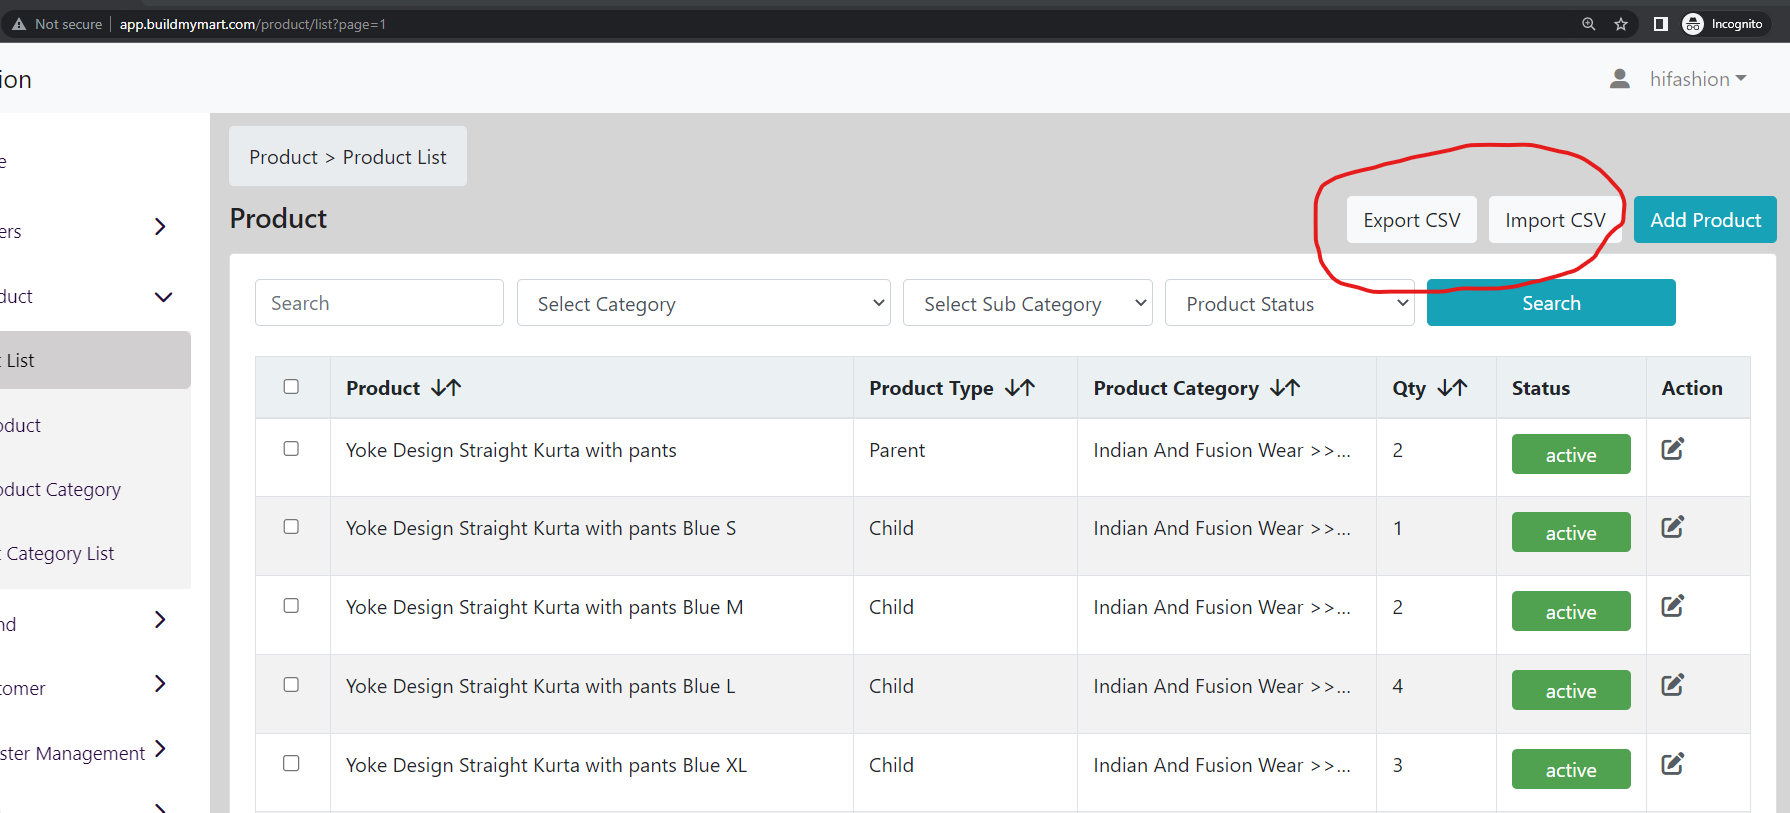Screen dimensions: 1790x813
Task: Open edit icon for Kurta Blue S row
Action: click(1673, 527)
